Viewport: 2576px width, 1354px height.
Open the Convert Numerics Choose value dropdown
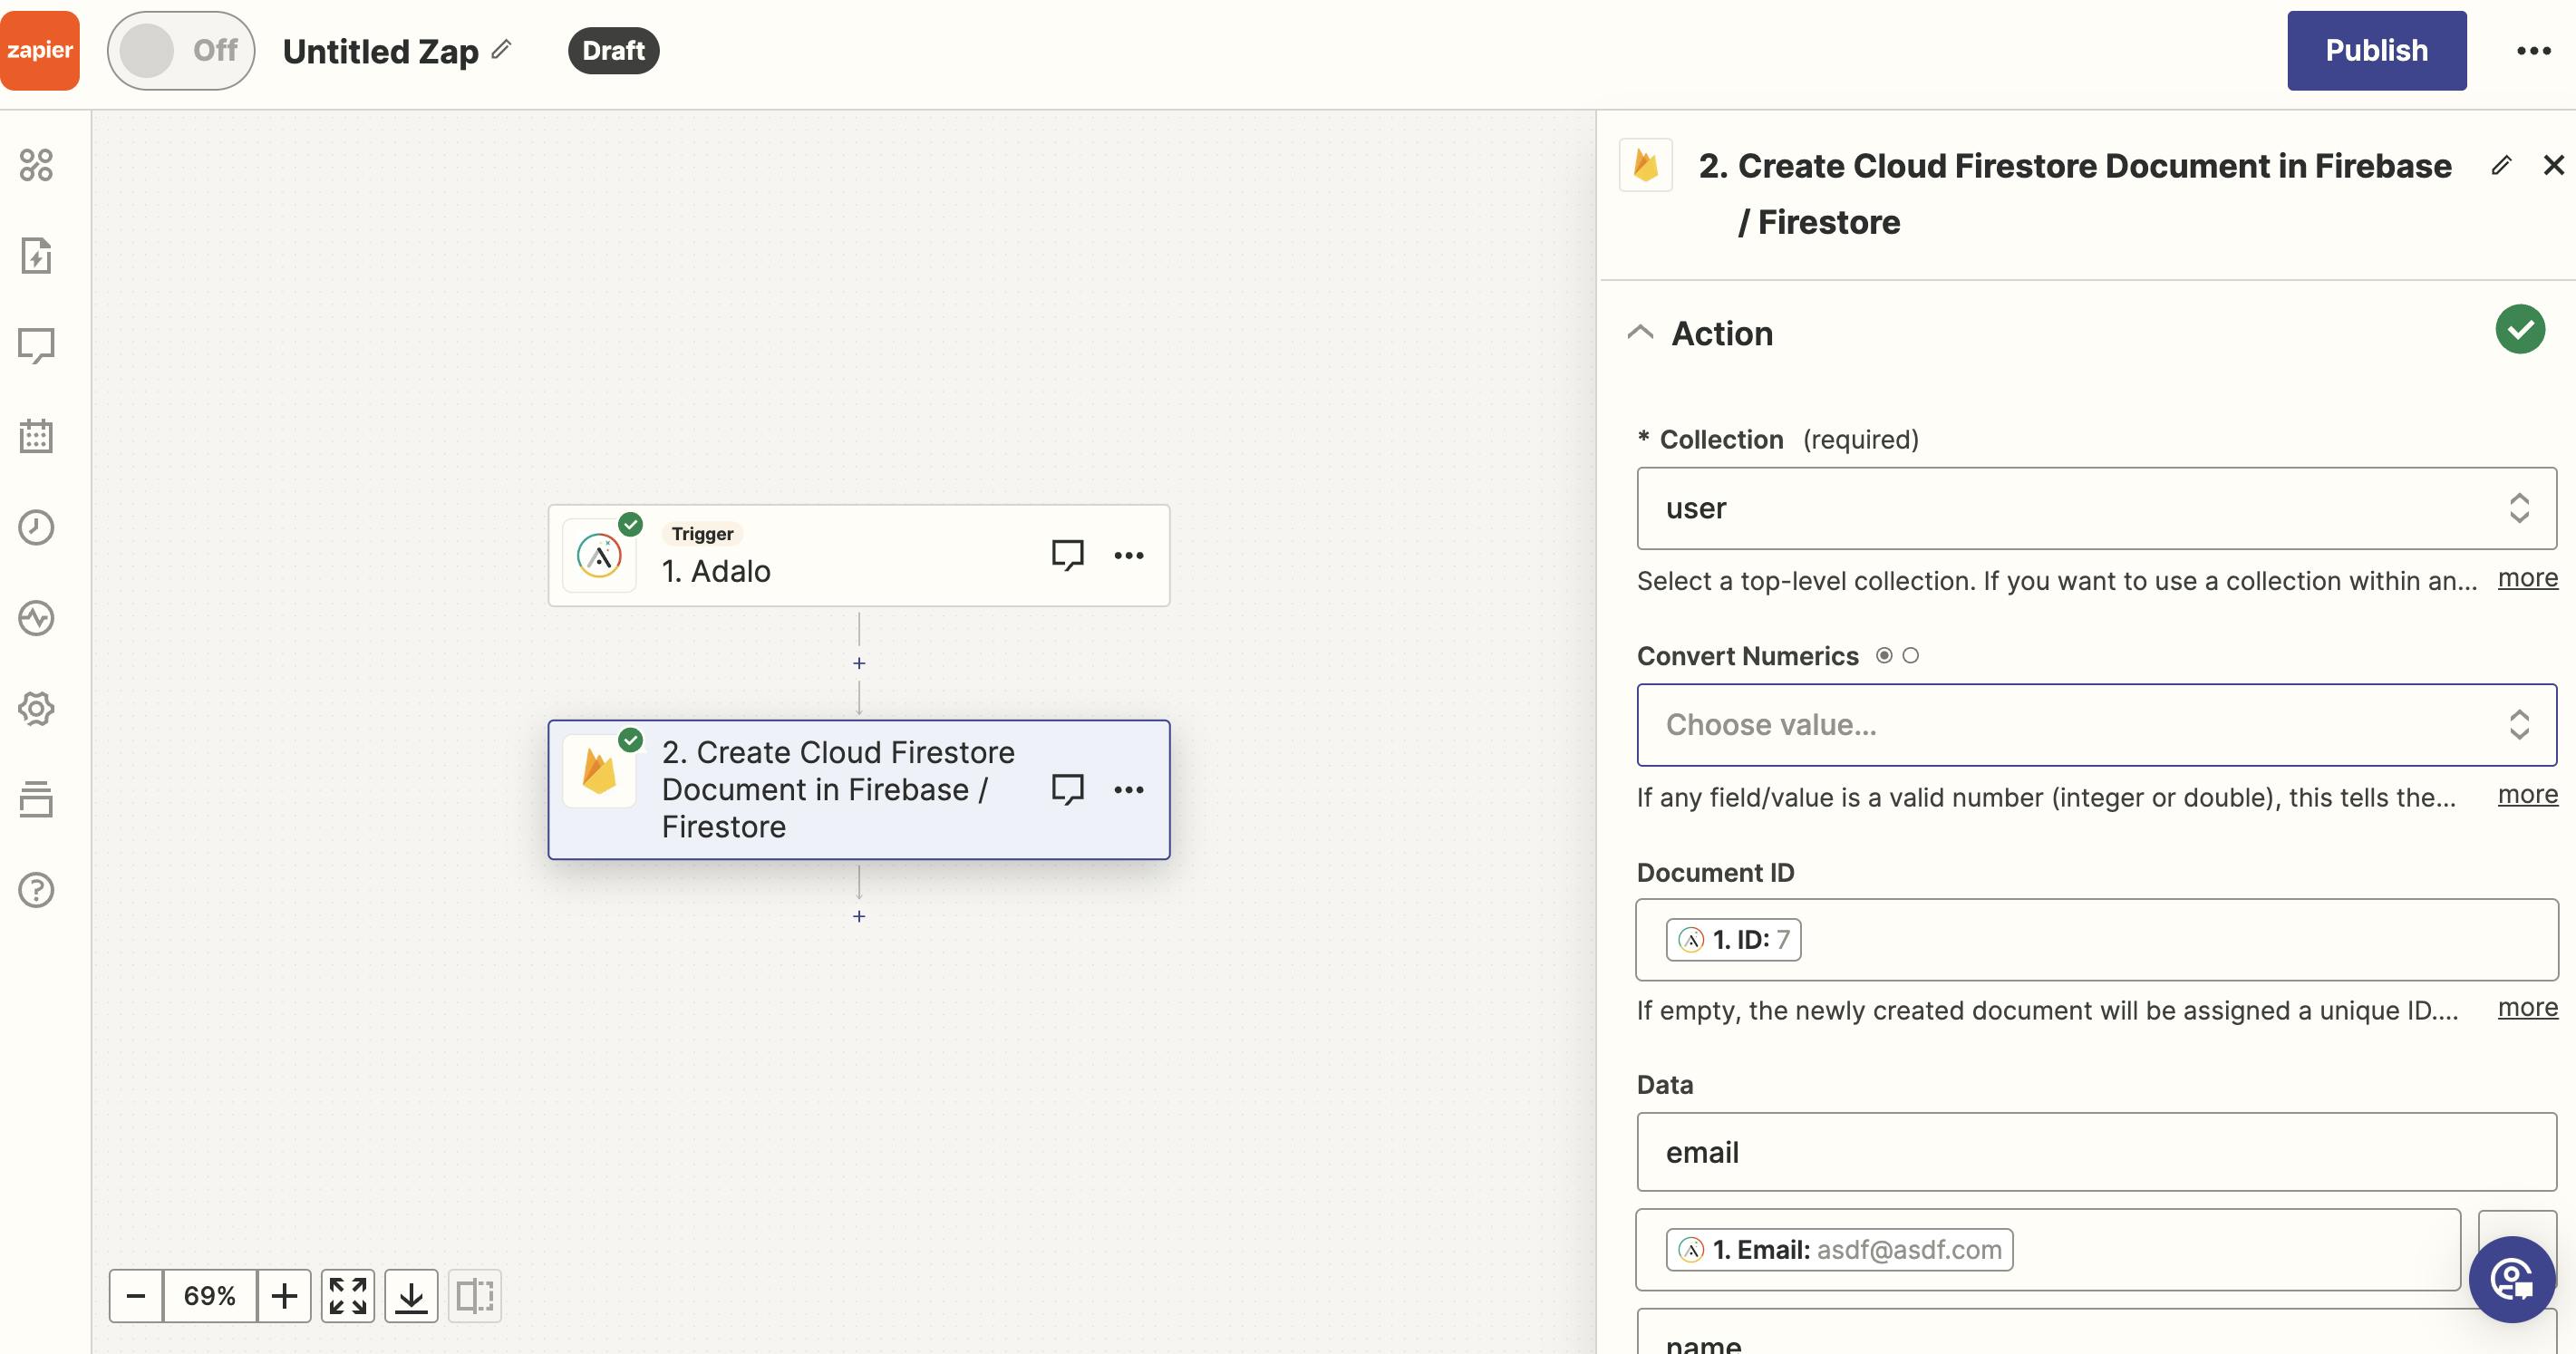pyautogui.click(x=2096, y=725)
